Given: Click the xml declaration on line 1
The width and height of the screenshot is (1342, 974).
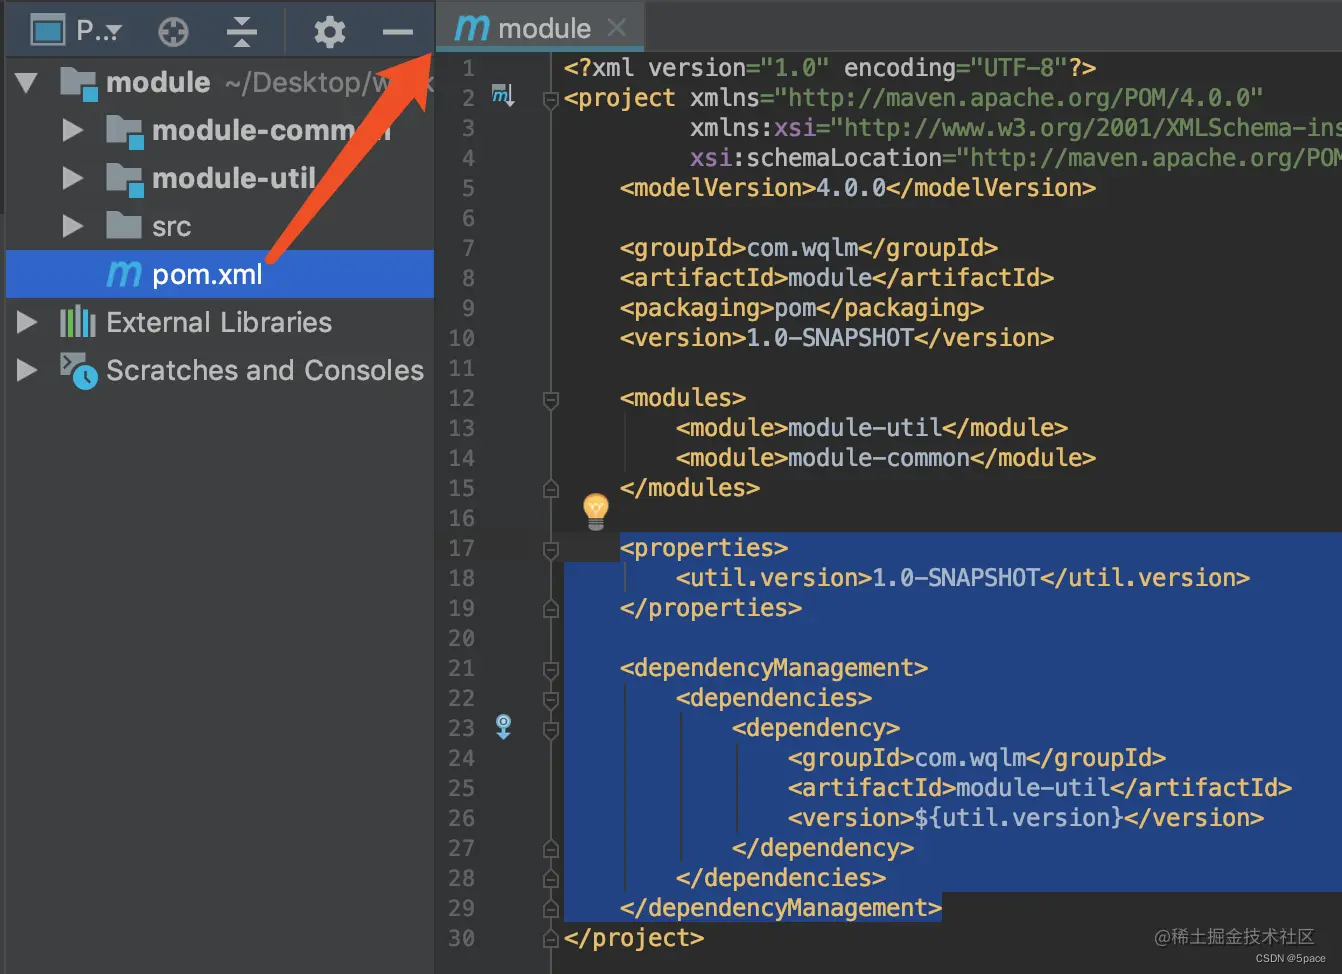Looking at the screenshot, I should tap(830, 68).
